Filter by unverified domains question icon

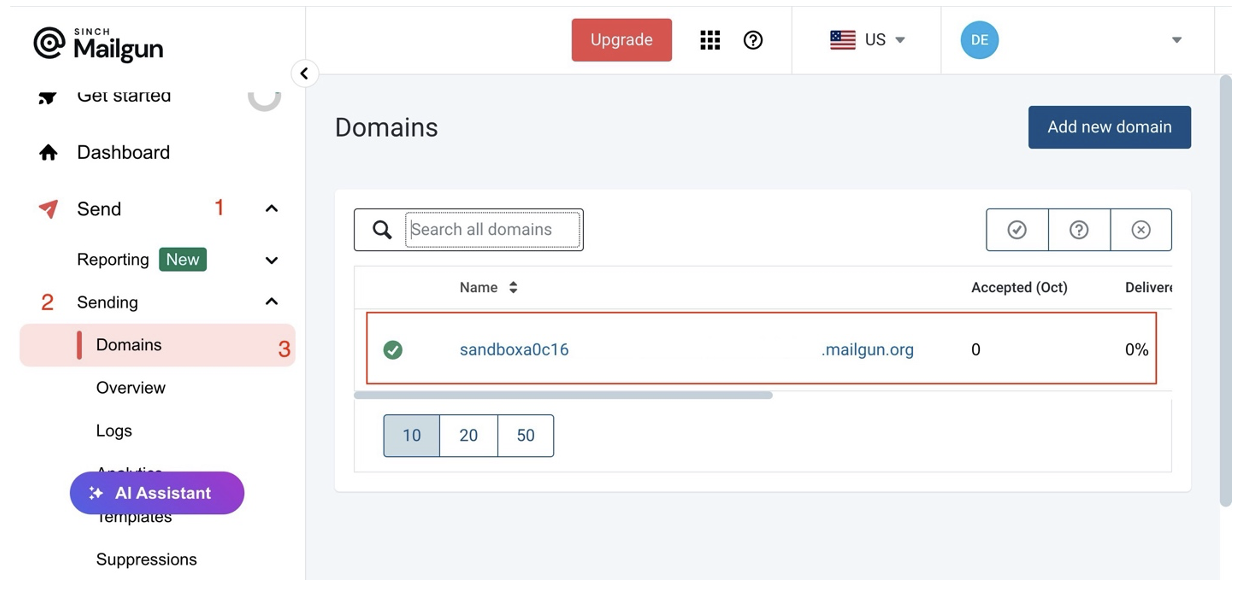1079,230
